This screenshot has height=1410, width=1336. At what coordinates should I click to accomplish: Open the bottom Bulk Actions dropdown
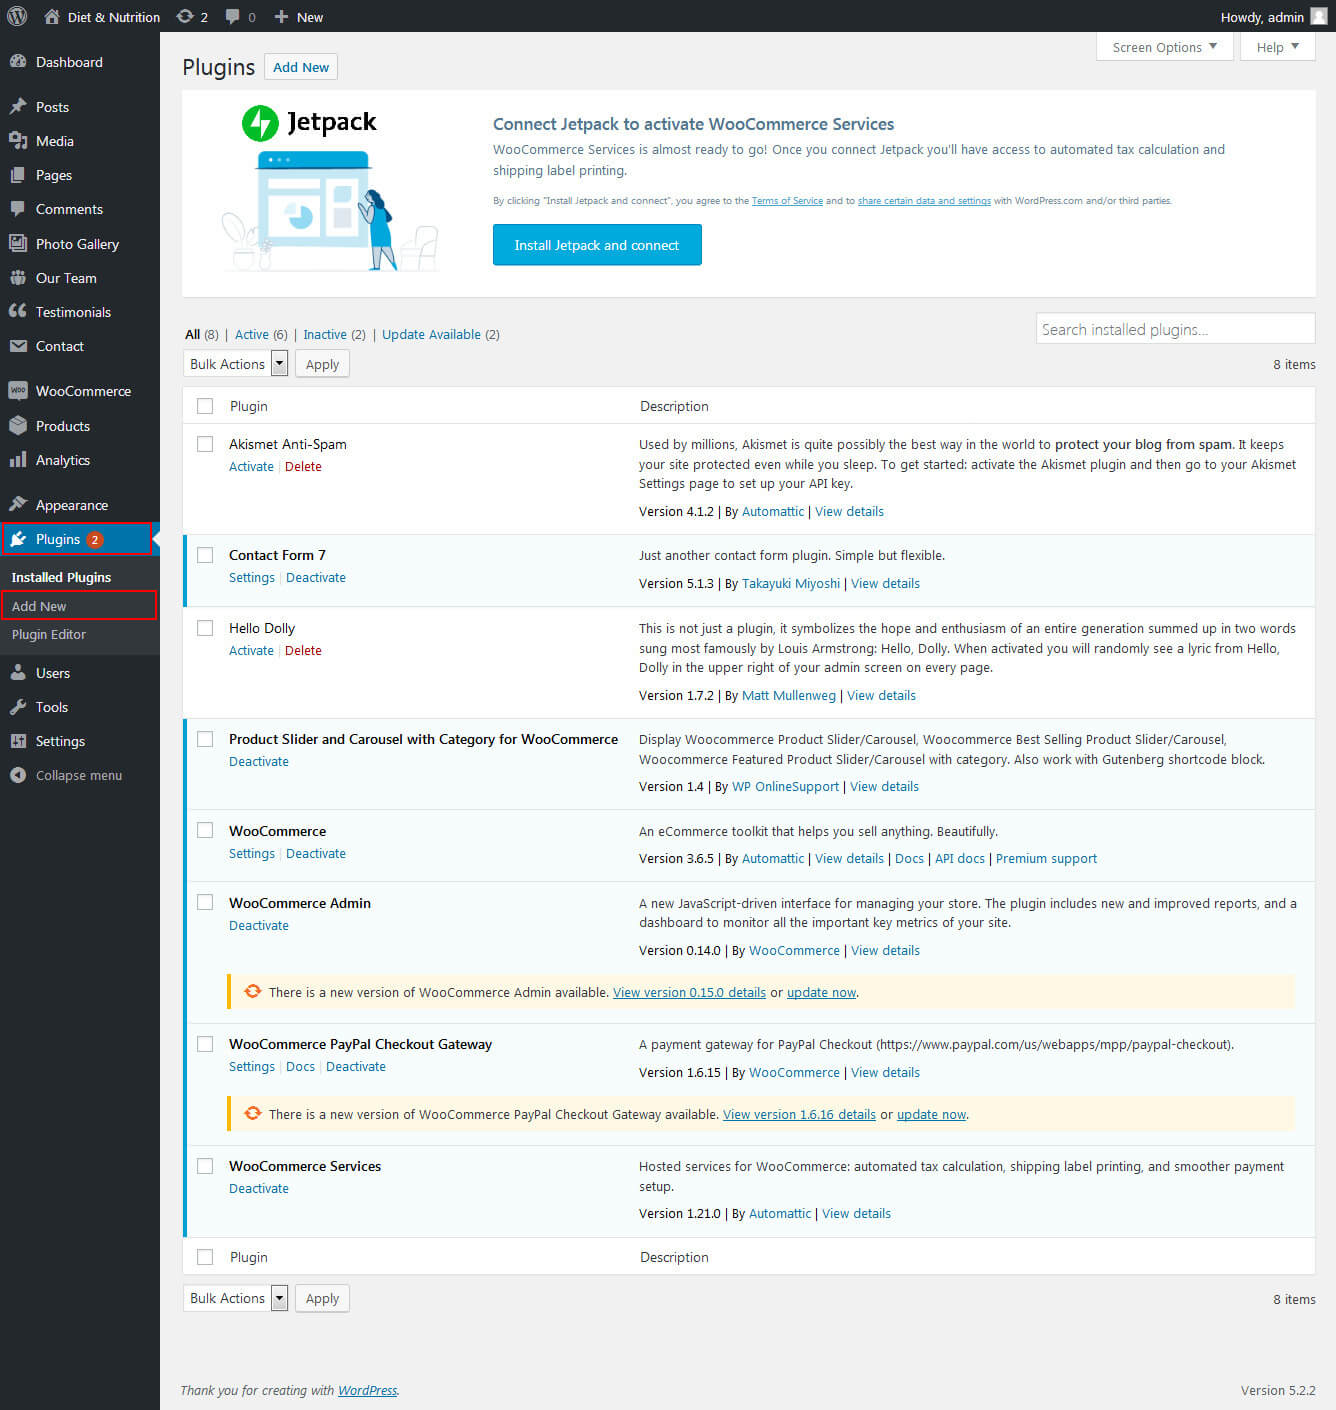236,1298
